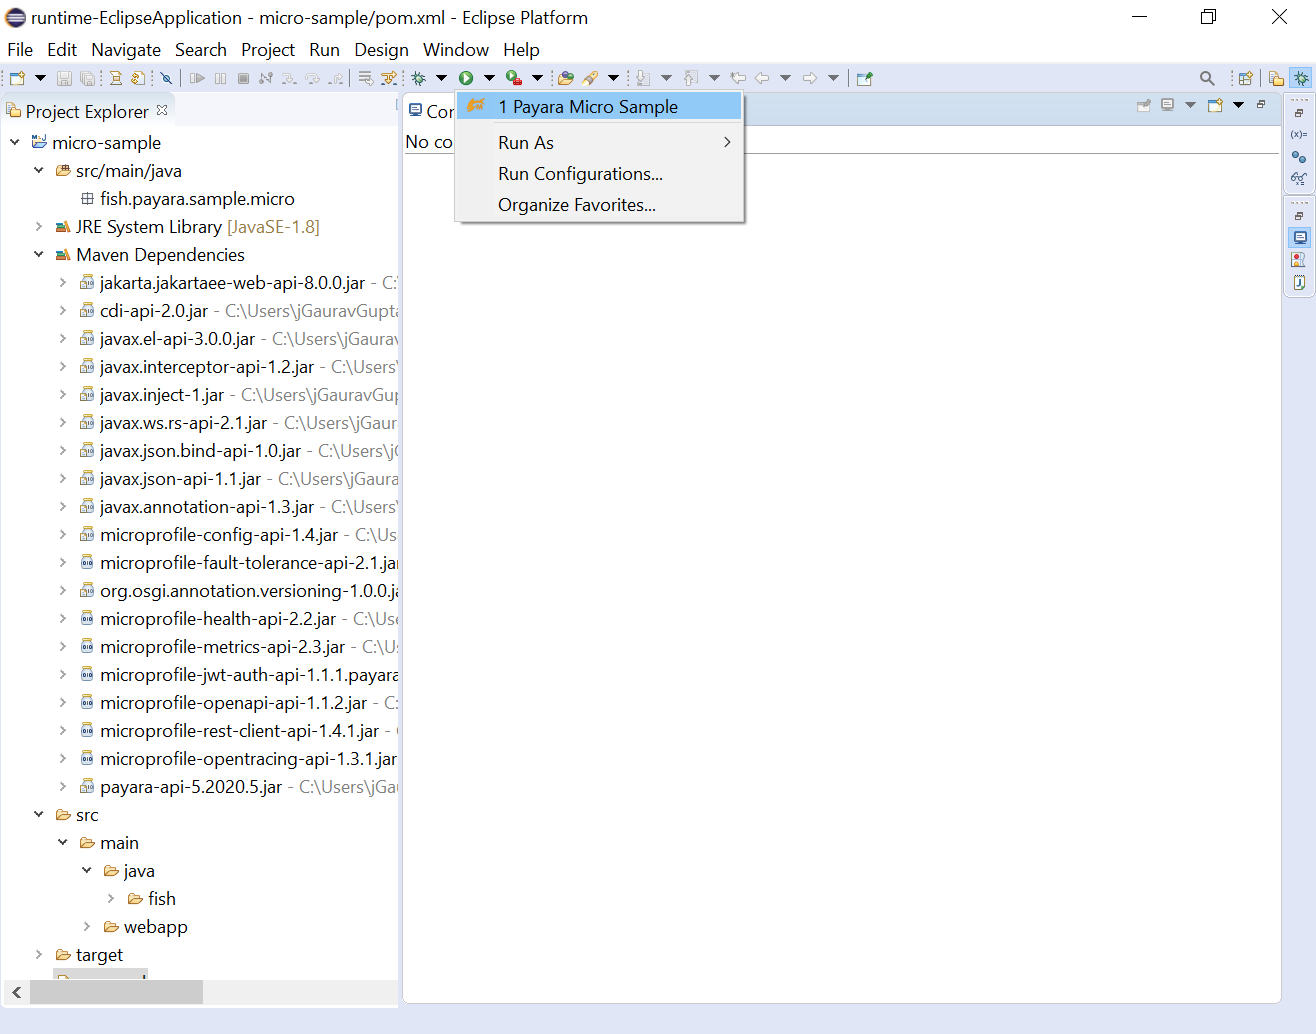This screenshot has width=1316, height=1034.
Task: Open the Breakpoints view from the side trim
Action: (1299, 156)
